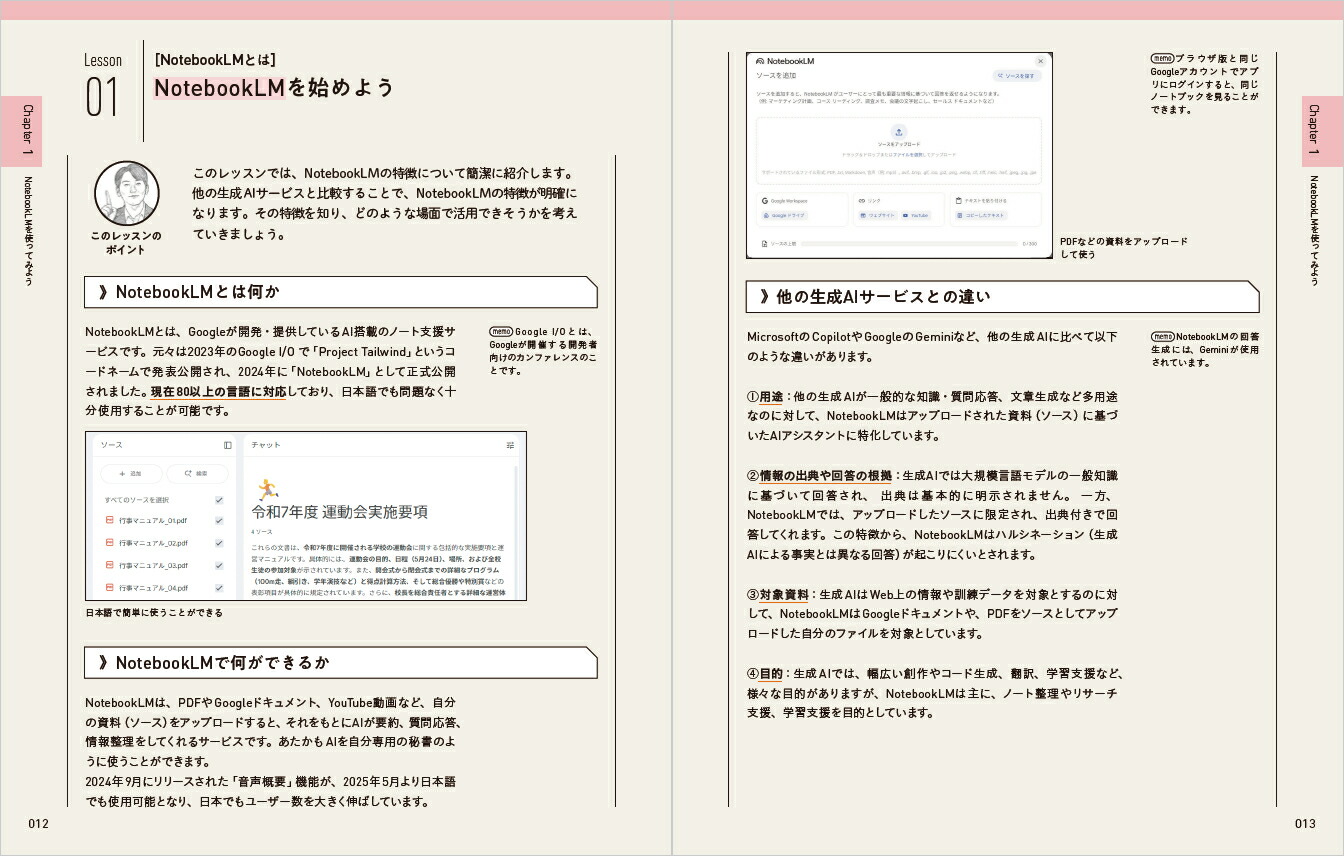Click the ソース上限 progress bar
This screenshot has height=856, width=1344.
tap(908, 244)
